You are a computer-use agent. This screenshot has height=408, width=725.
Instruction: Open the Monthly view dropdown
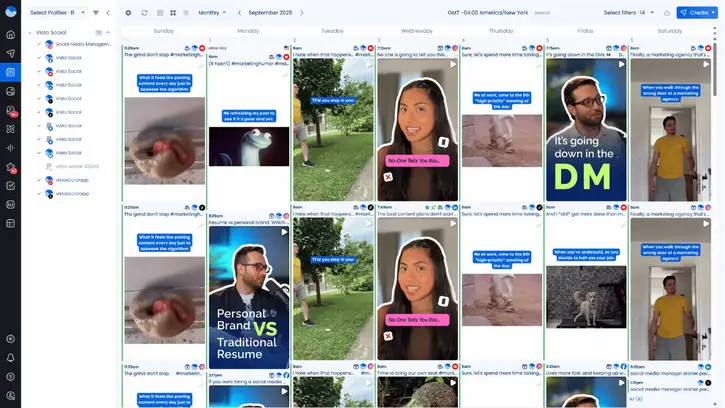212,13
